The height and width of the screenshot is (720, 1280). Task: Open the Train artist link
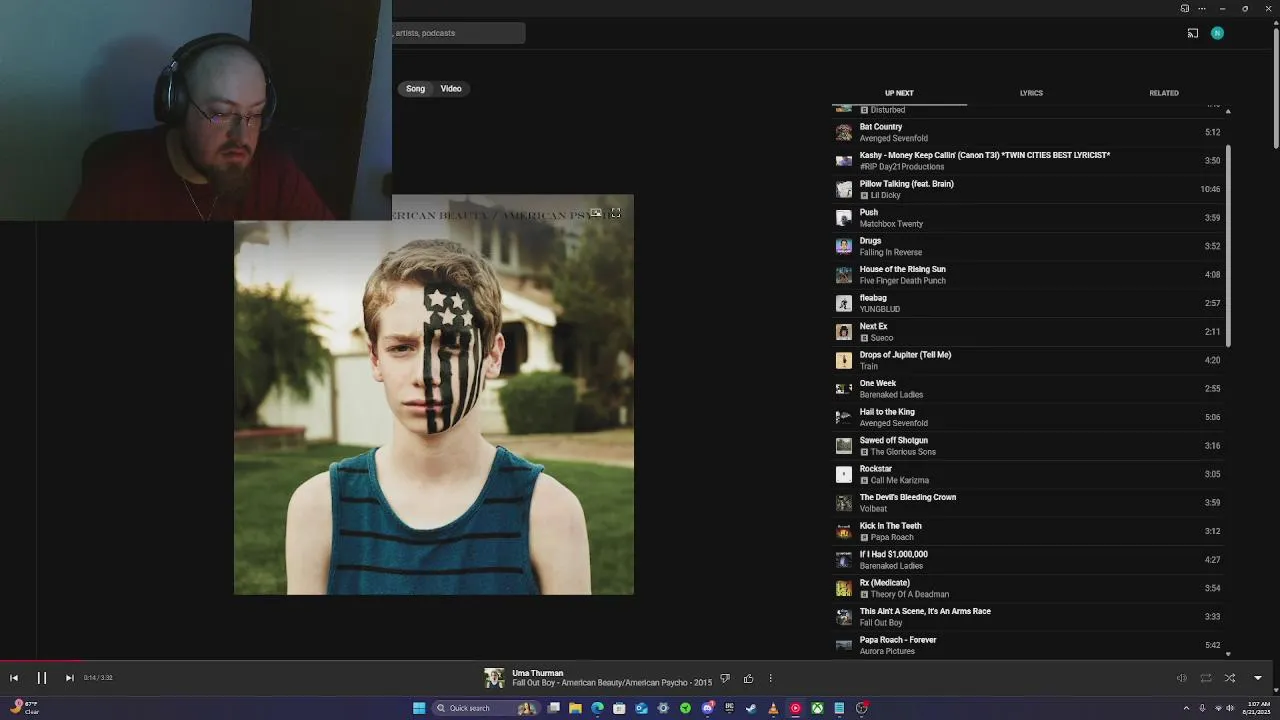pyautogui.click(x=869, y=366)
